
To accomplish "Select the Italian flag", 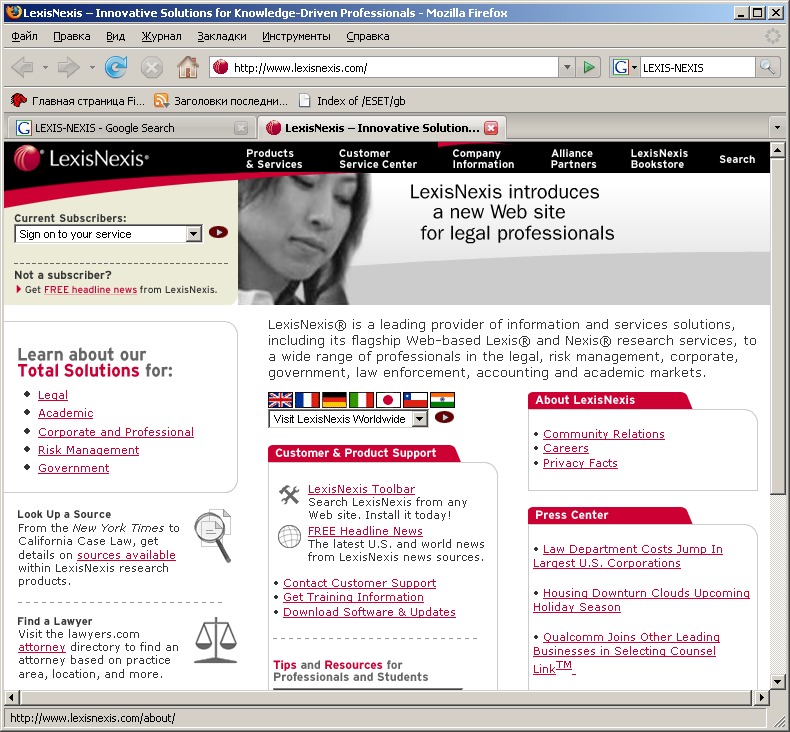I will (x=361, y=400).
